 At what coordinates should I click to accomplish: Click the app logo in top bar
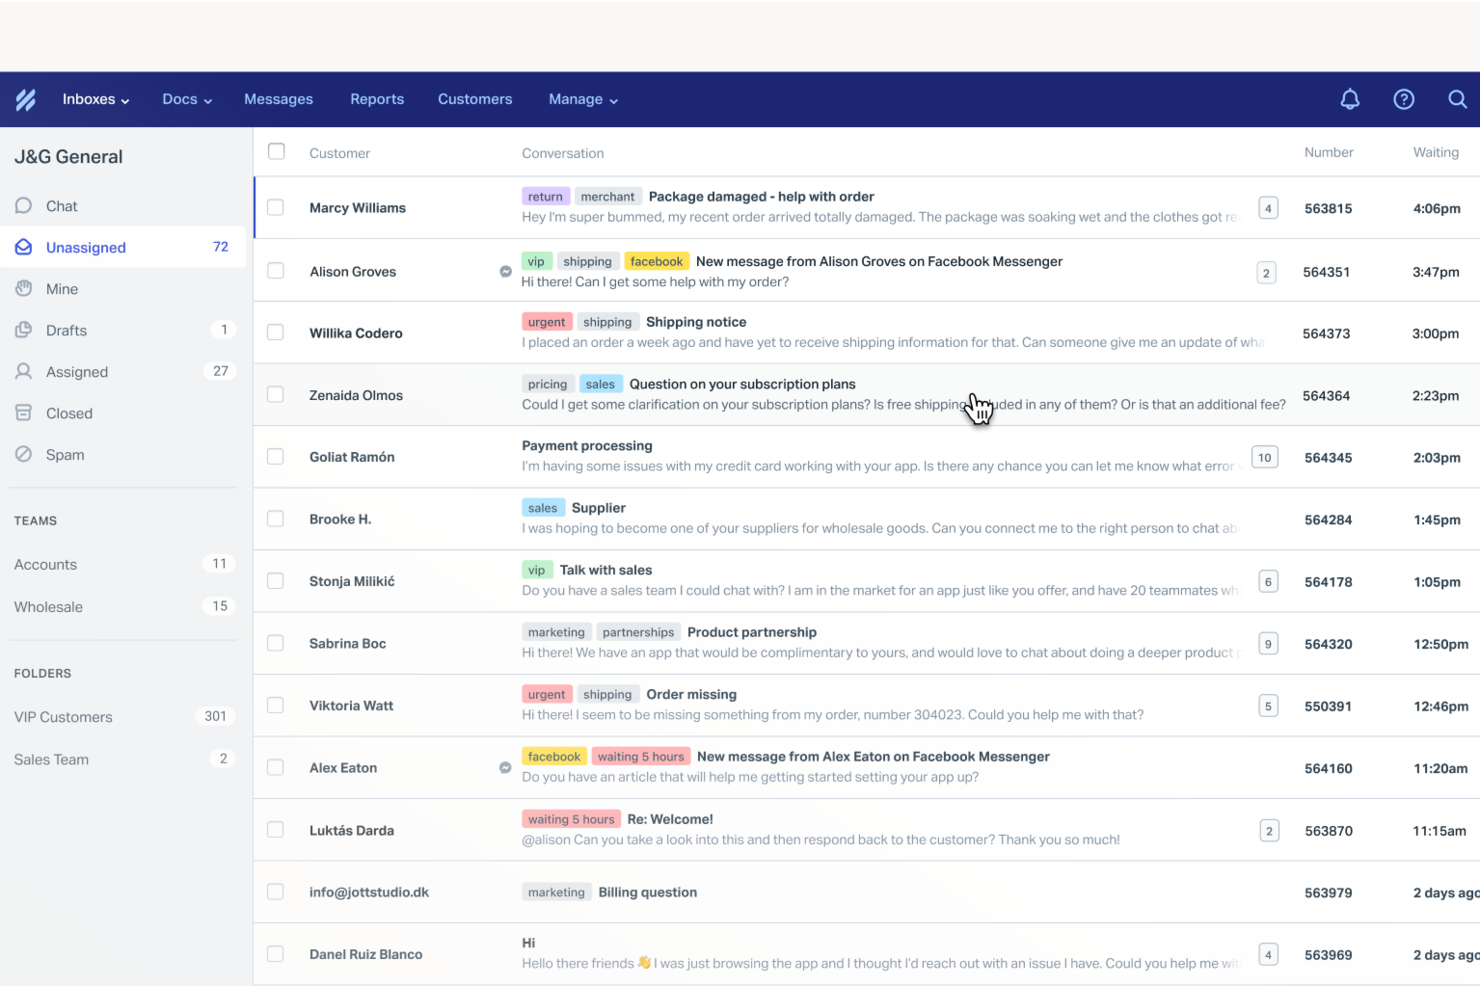tap(25, 99)
